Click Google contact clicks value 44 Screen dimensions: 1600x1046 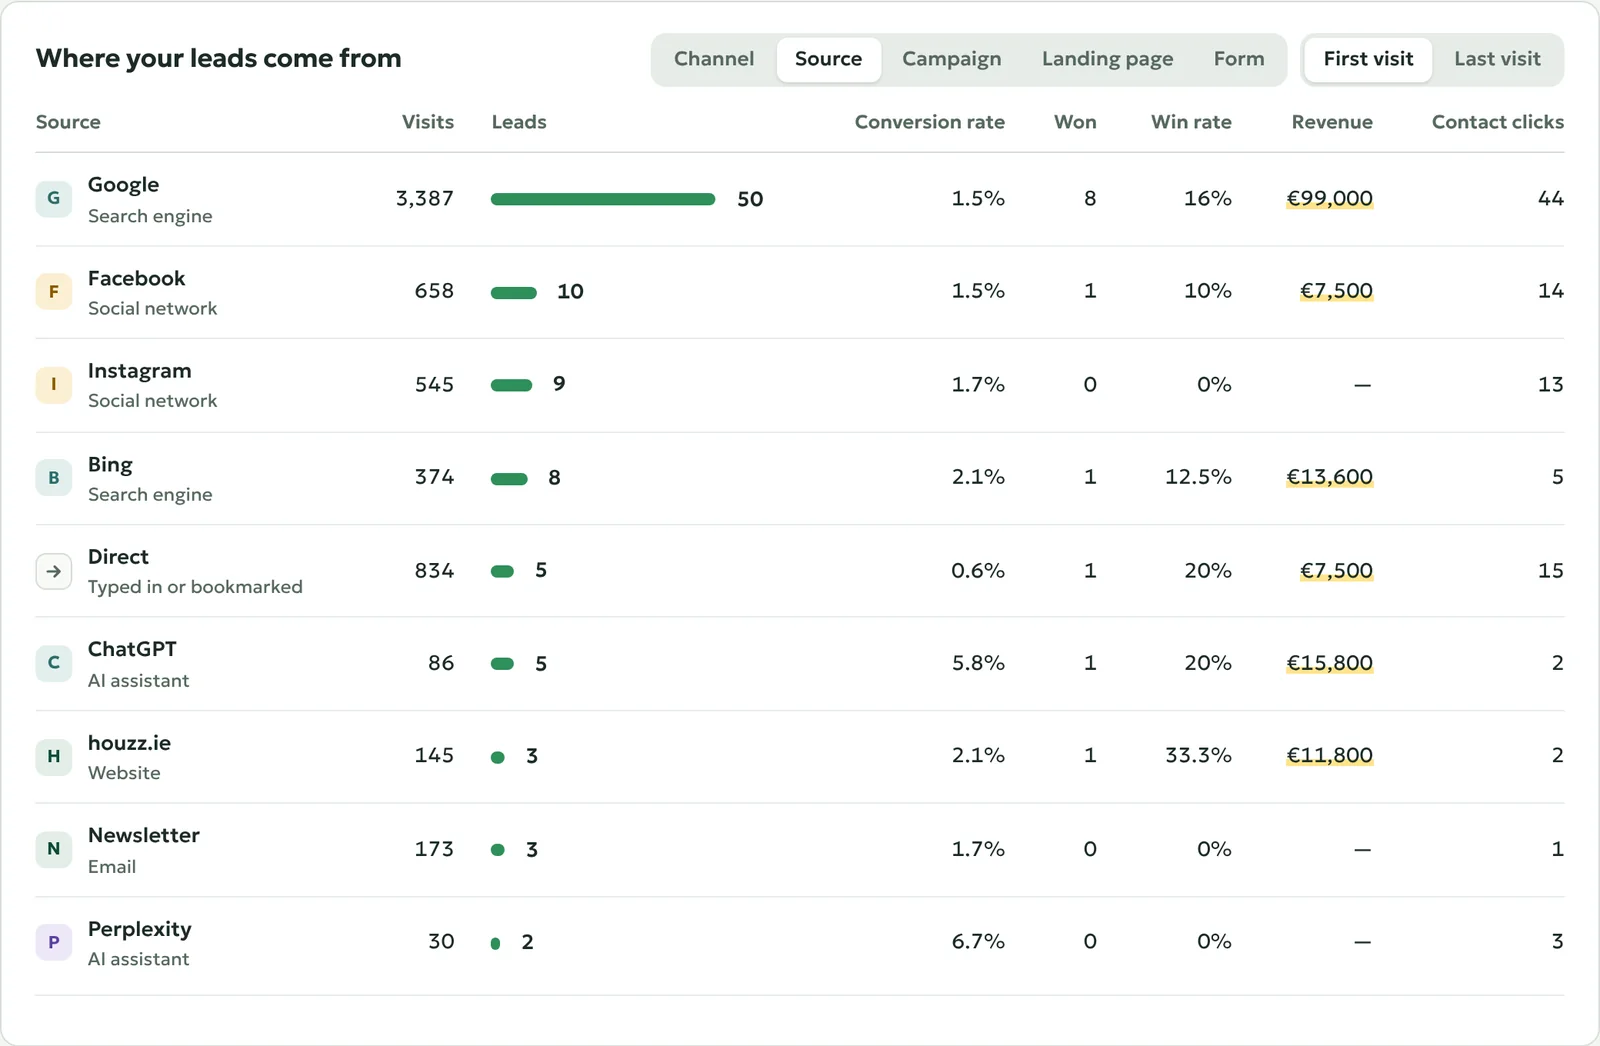tap(1551, 198)
